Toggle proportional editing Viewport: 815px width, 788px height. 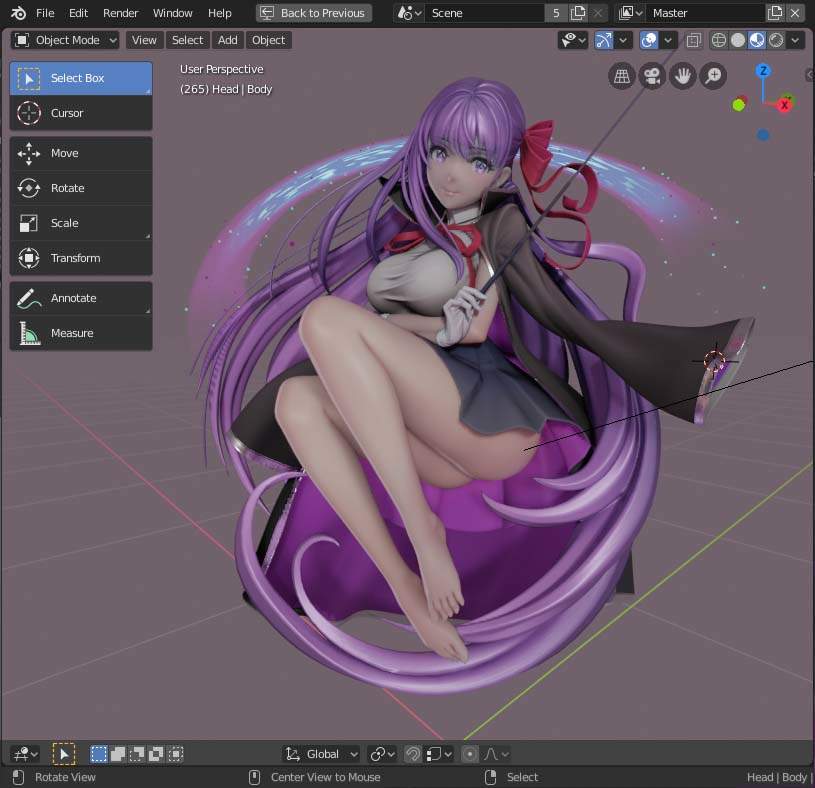point(469,754)
